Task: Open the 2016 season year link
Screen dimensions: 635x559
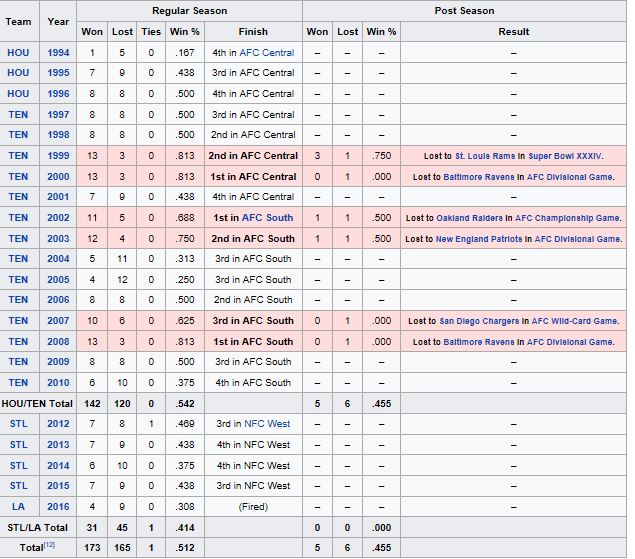Action: (59, 506)
